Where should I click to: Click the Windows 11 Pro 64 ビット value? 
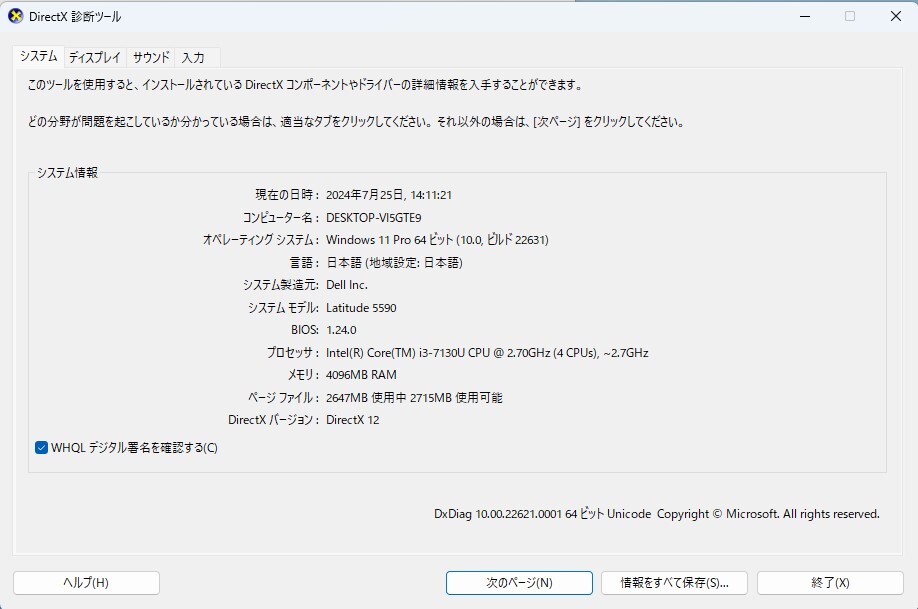[437, 240]
